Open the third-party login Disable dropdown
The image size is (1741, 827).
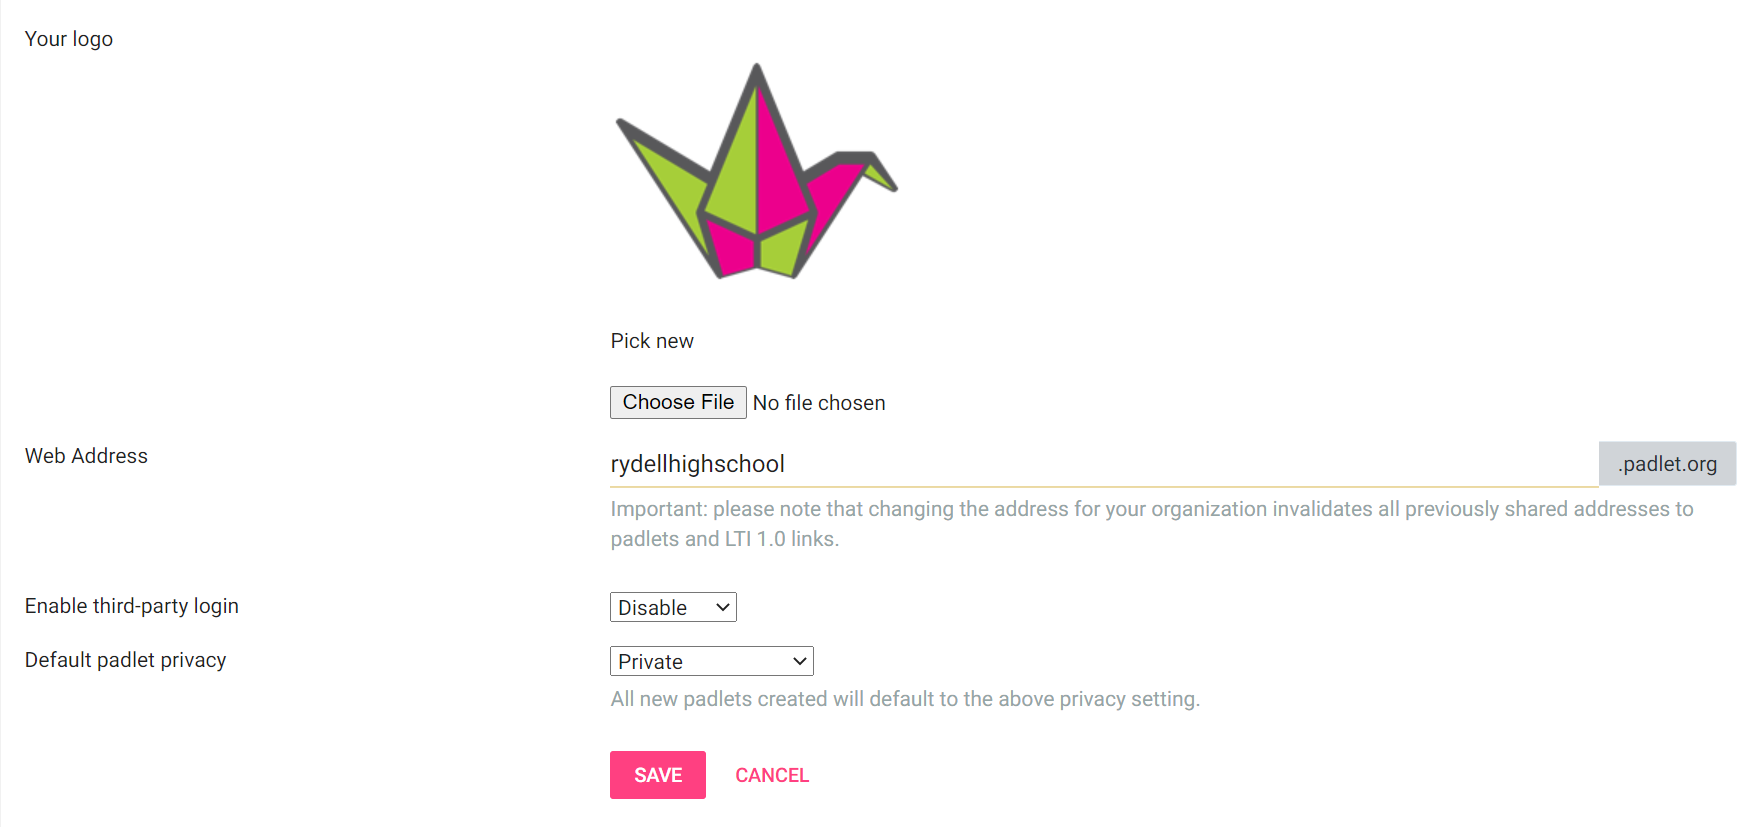point(673,607)
